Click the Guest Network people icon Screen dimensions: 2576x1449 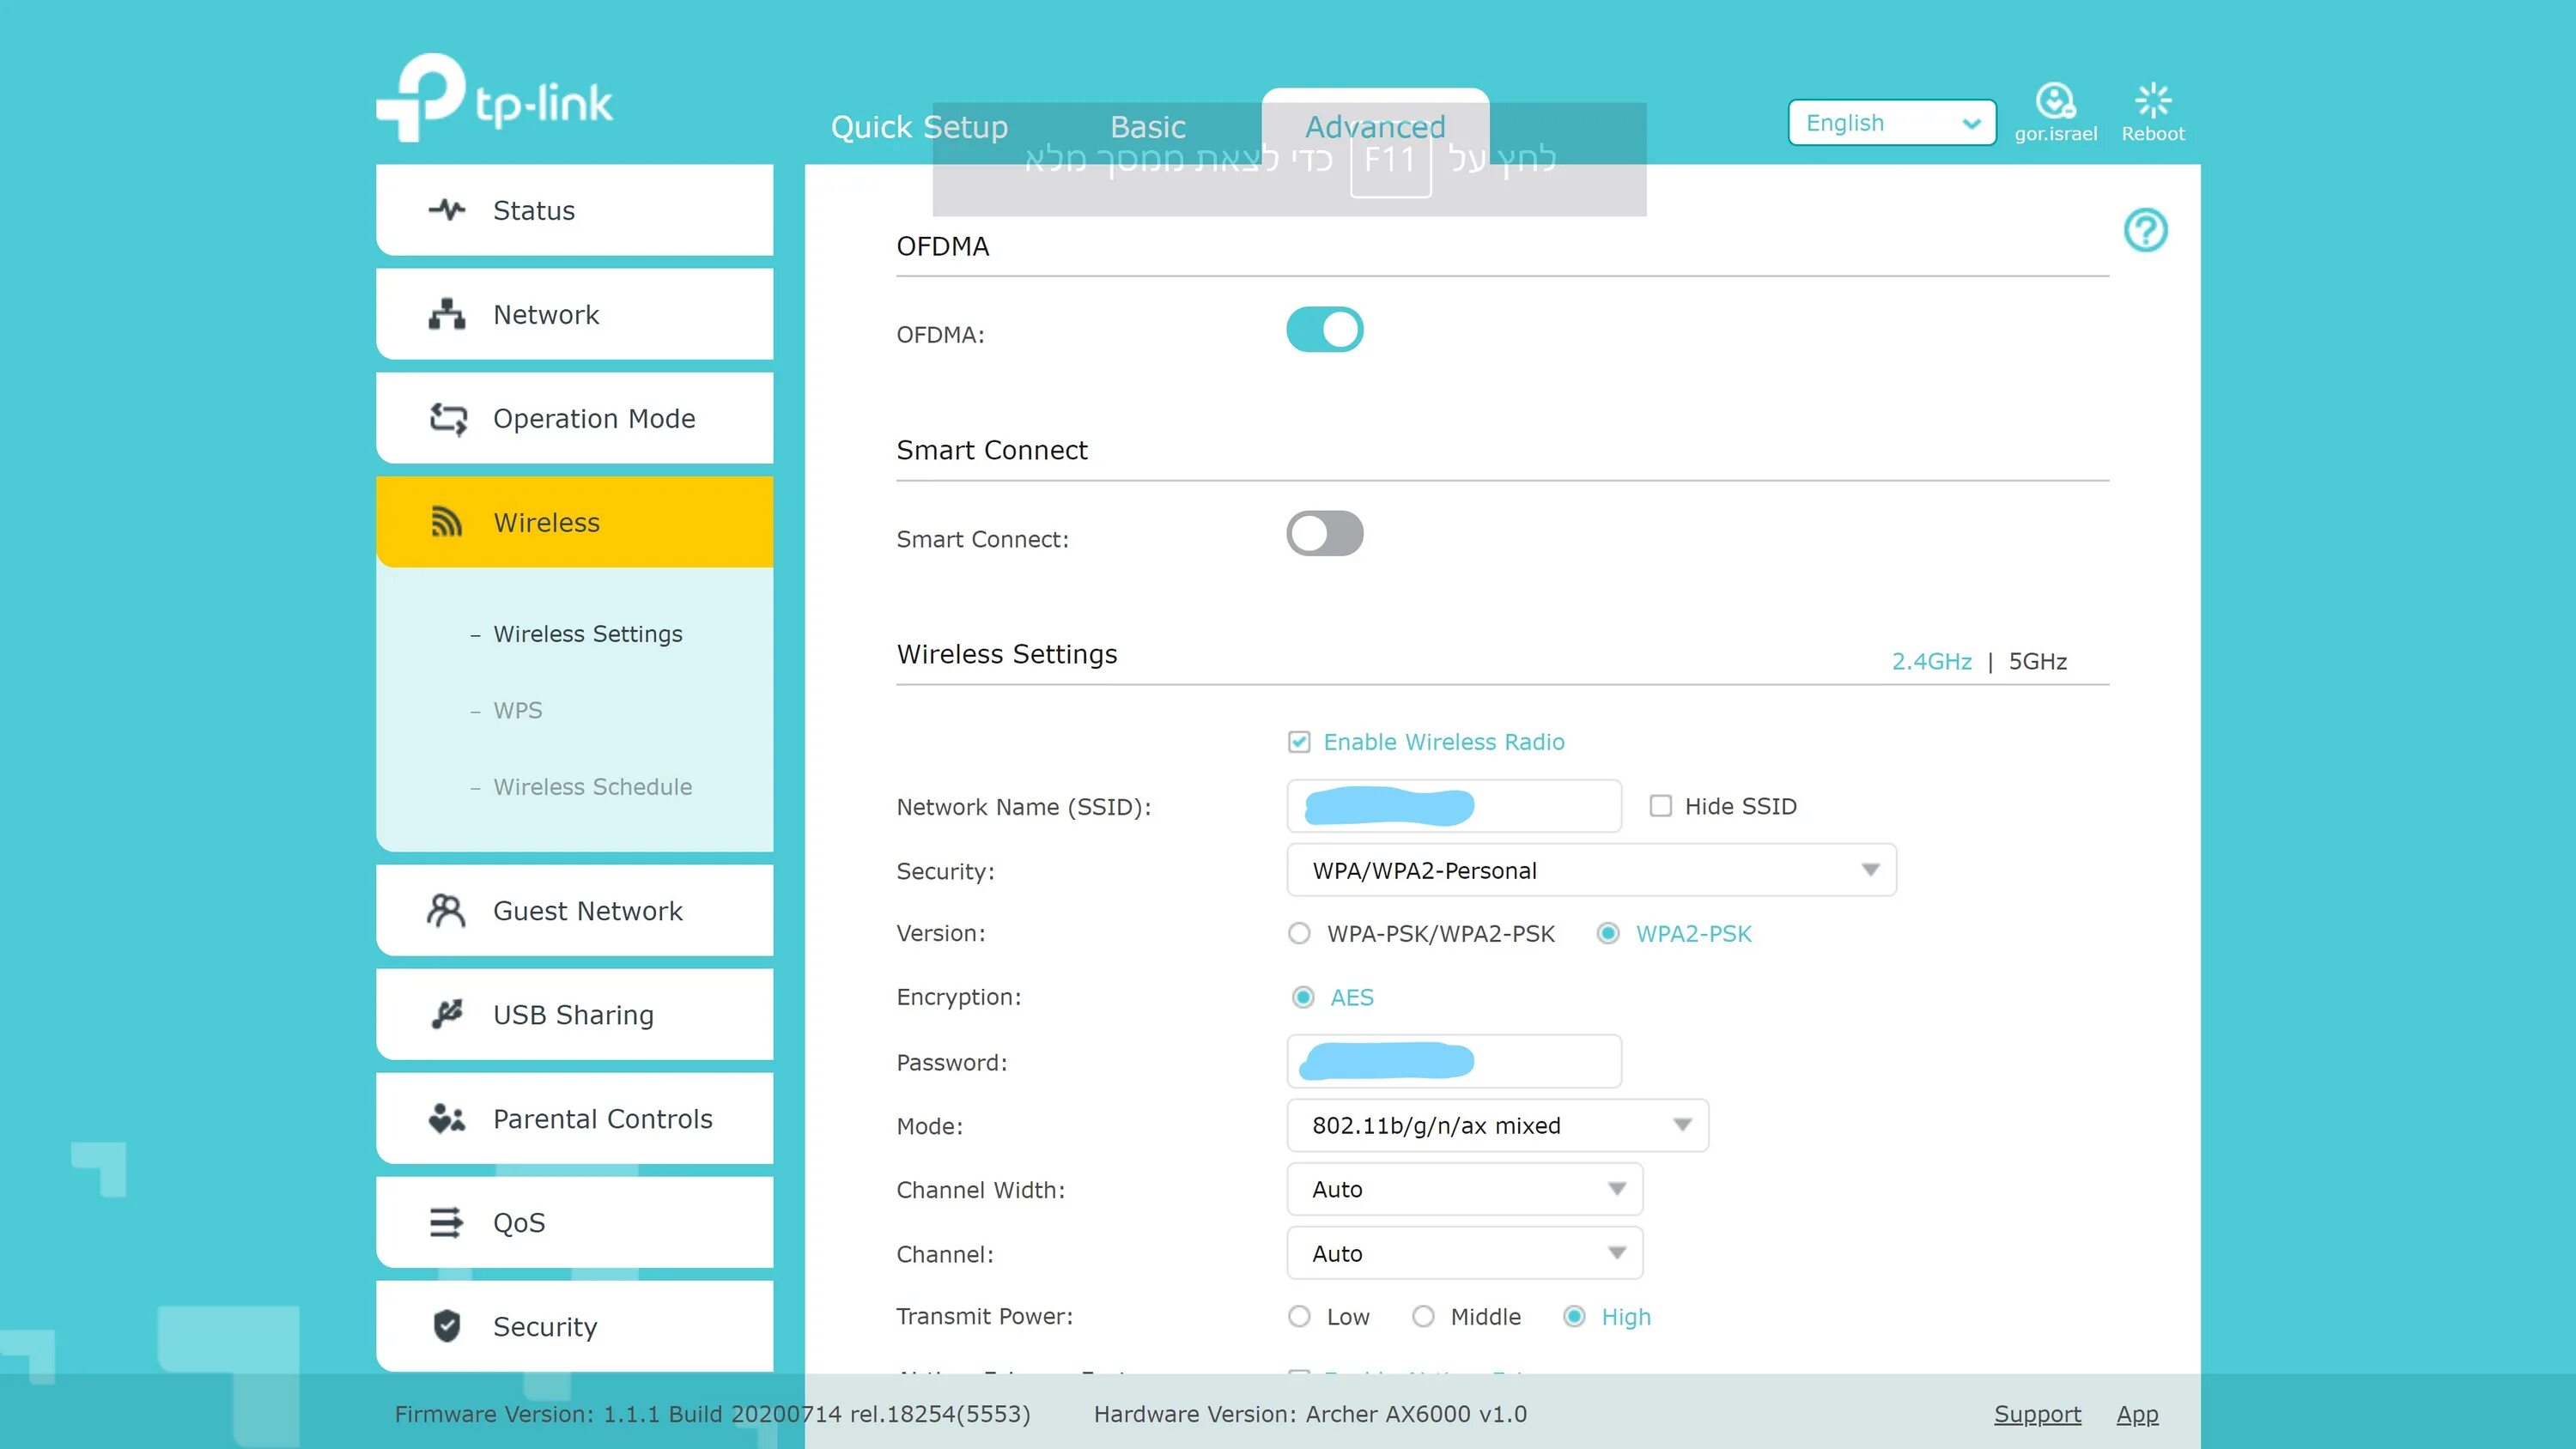(x=446, y=910)
